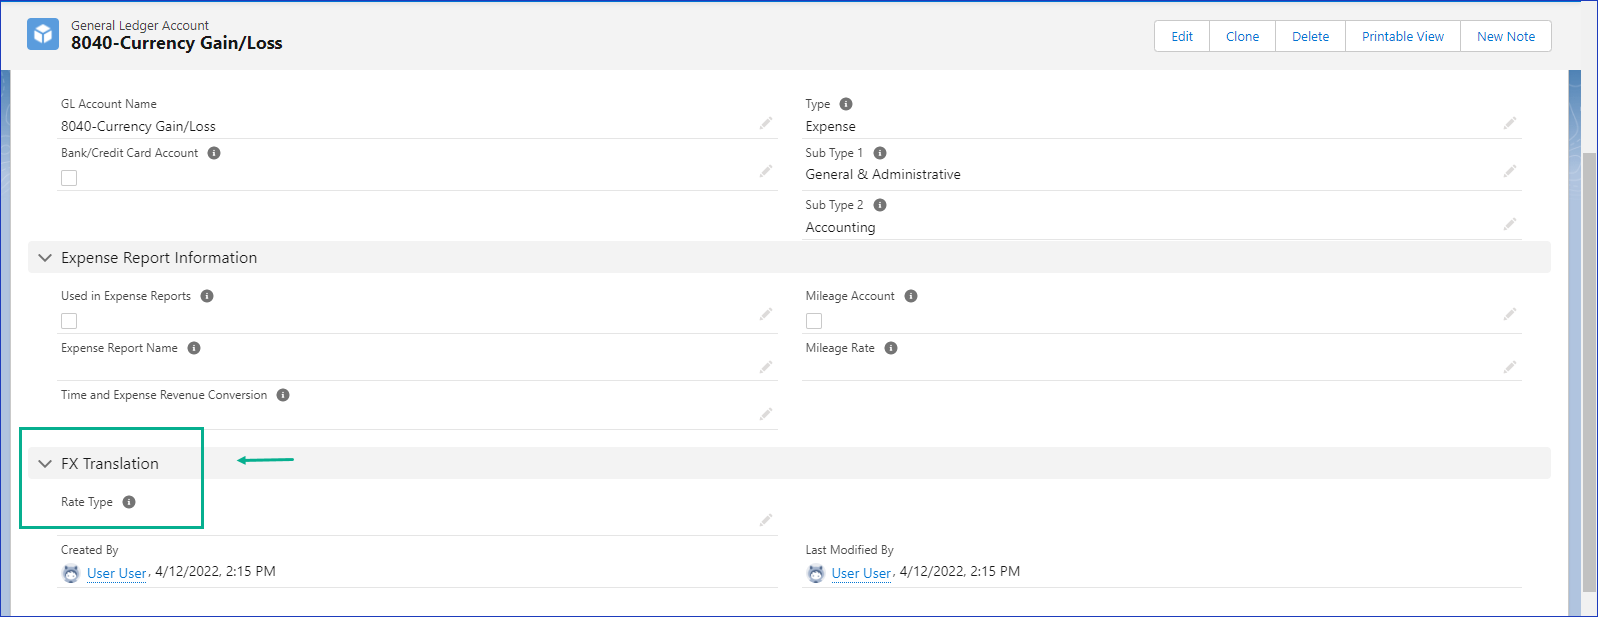Toggle the Bank/Credit Card Account checkbox
The width and height of the screenshot is (1598, 617).
pyautogui.click(x=69, y=178)
